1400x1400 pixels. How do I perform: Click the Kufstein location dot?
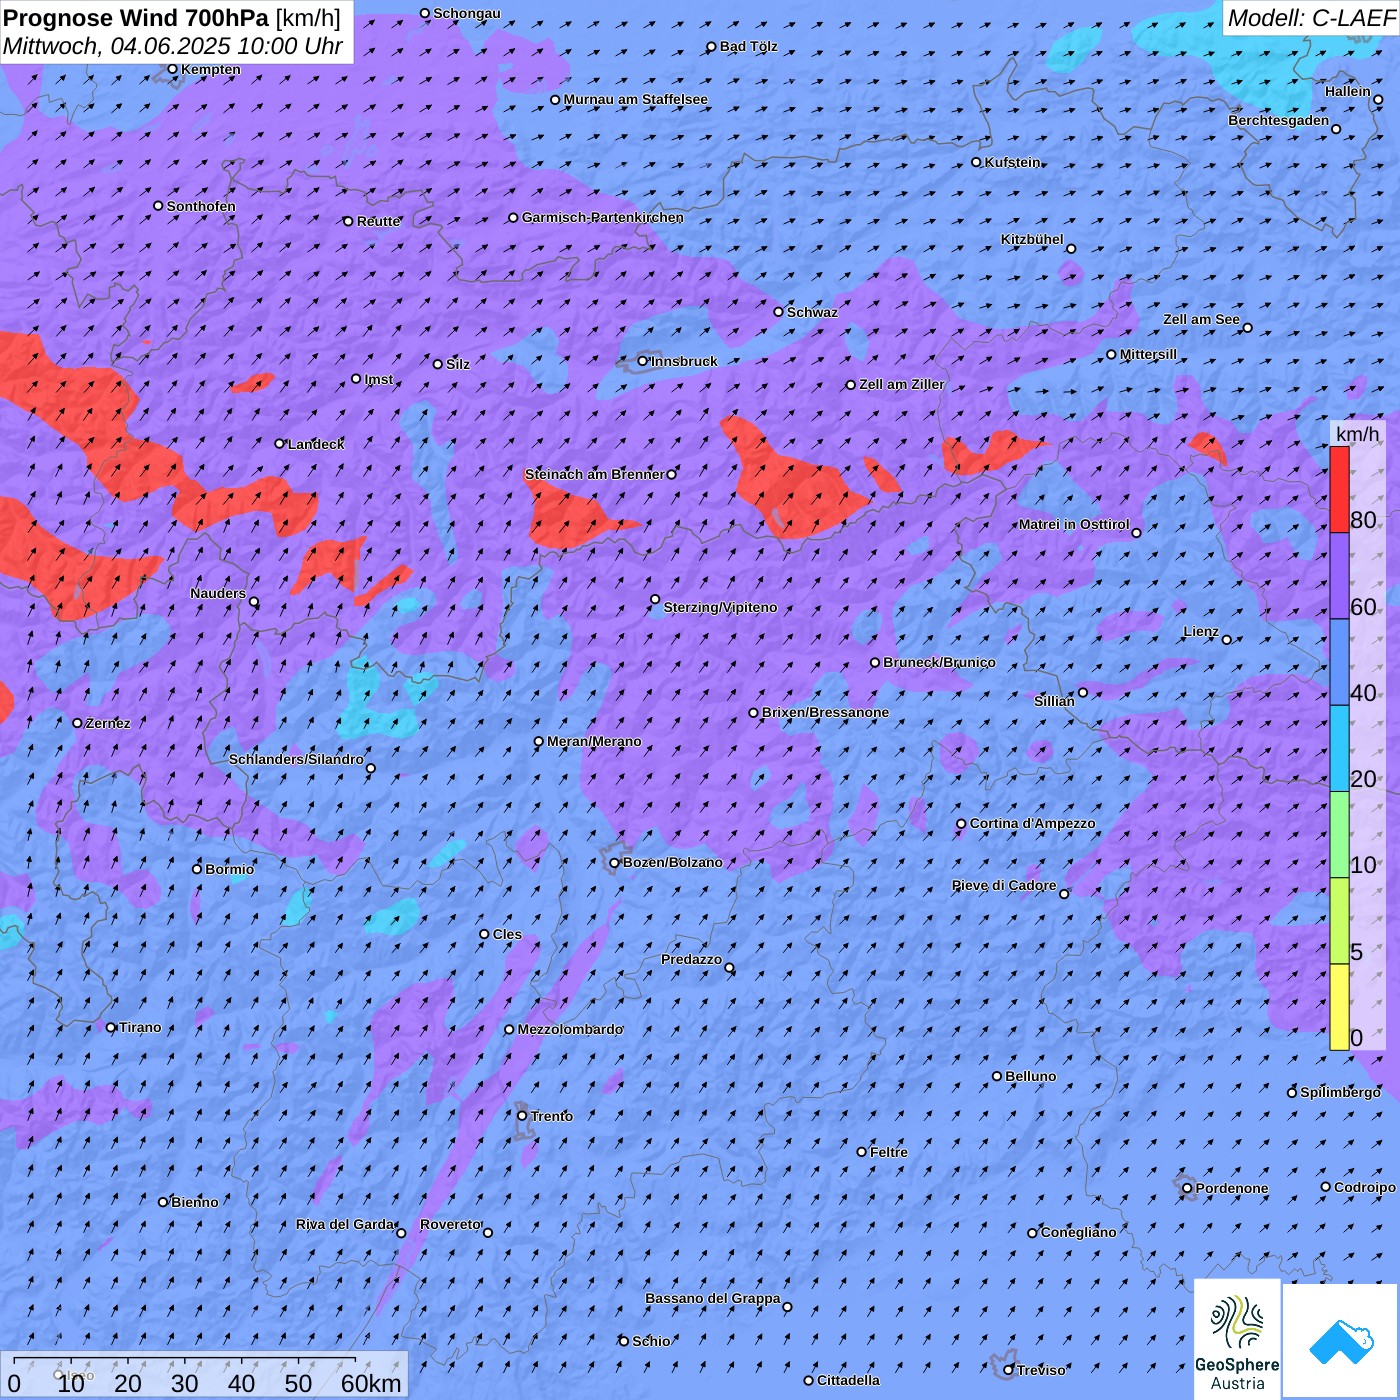point(977,162)
